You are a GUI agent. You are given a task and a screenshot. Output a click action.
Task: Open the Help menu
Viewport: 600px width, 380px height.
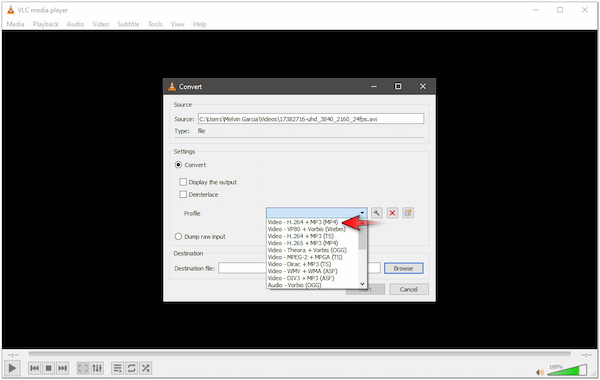tap(200, 24)
